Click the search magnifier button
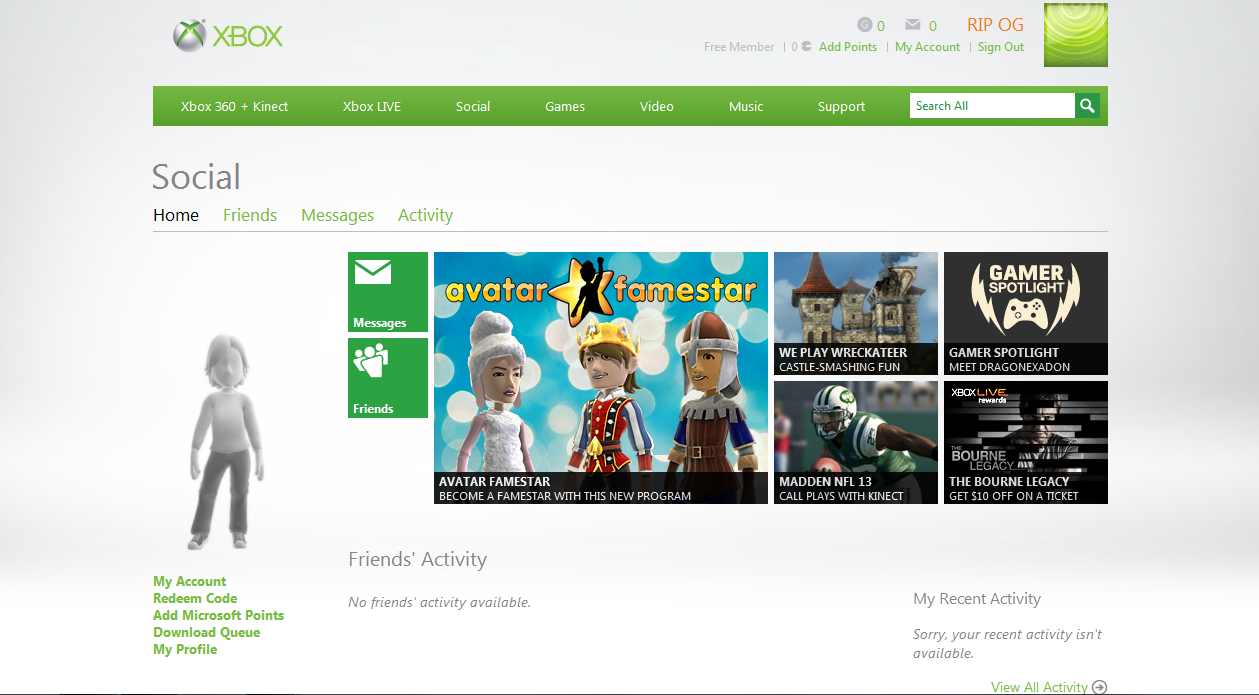This screenshot has width=1259, height=695. click(1087, 106)
